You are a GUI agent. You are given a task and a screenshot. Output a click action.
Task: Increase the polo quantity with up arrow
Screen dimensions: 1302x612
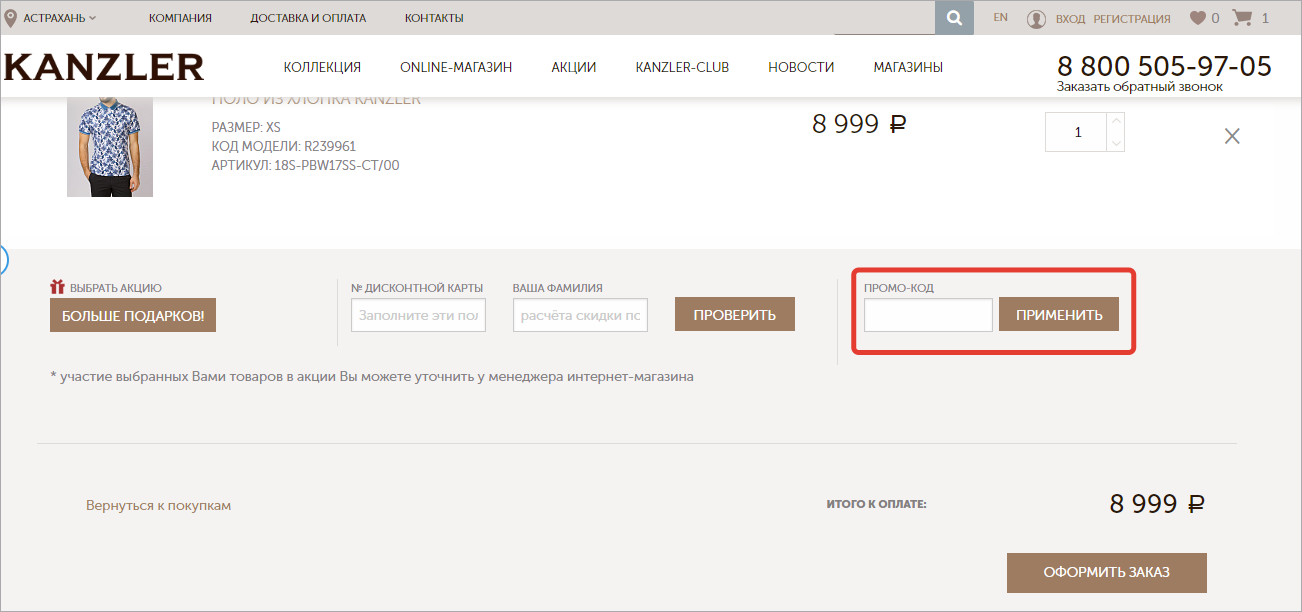(x=1116, y=122)
